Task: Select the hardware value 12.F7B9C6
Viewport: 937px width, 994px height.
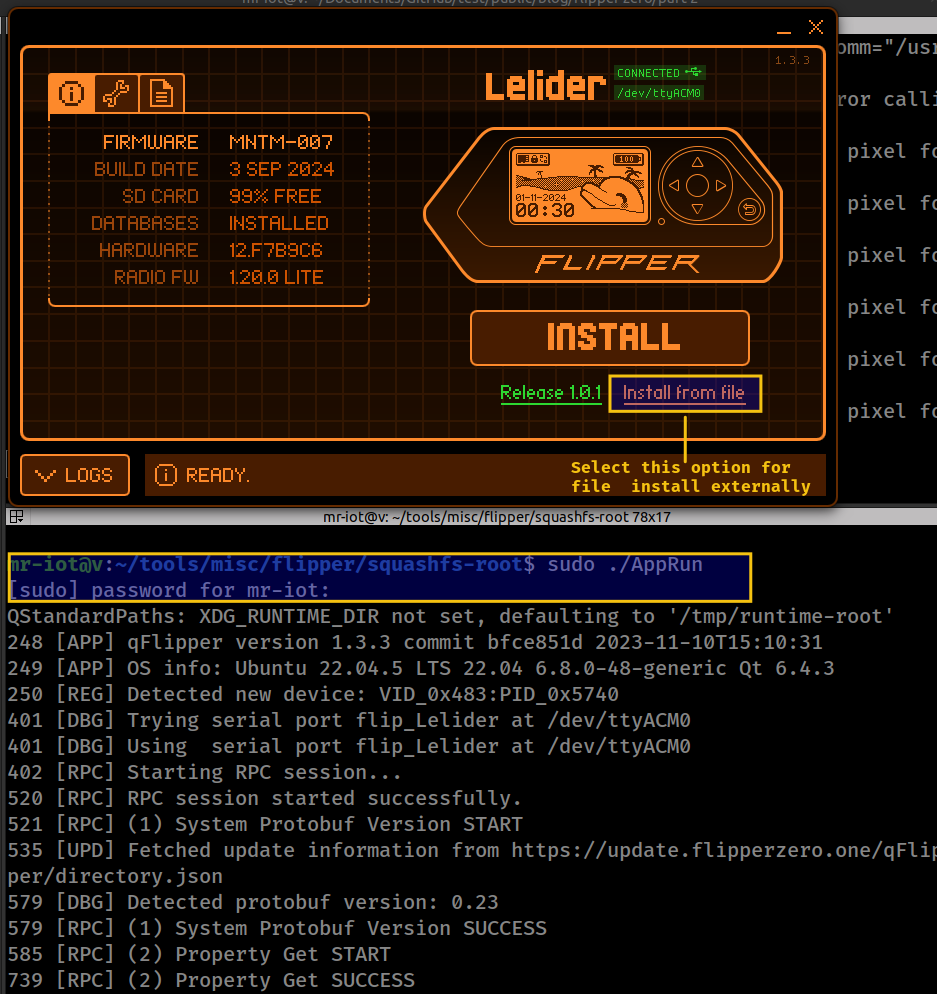Action: coord(276,250)
